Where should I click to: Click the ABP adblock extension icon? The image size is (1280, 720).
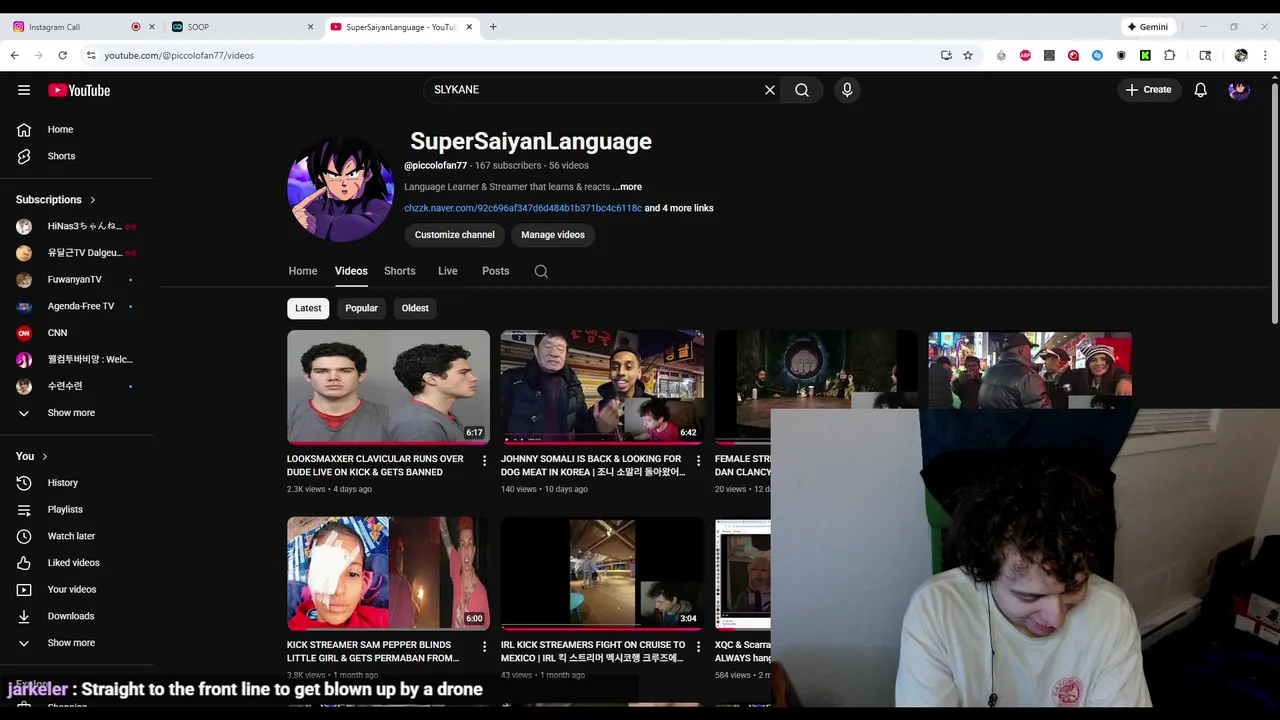pos(1025,55)
